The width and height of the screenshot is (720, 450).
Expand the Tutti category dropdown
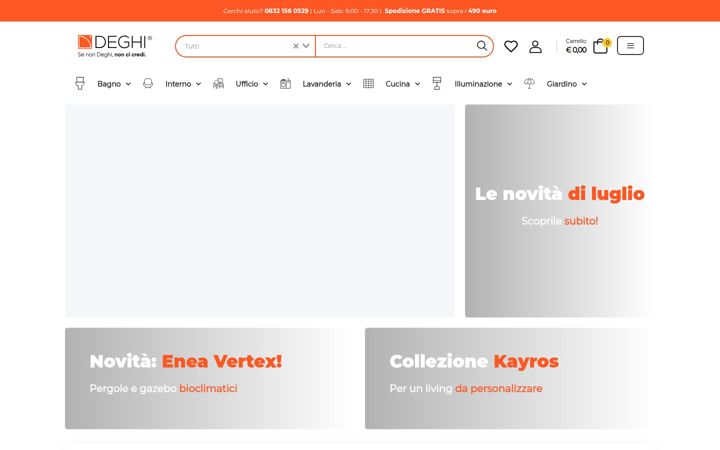[x=306, y=46]
